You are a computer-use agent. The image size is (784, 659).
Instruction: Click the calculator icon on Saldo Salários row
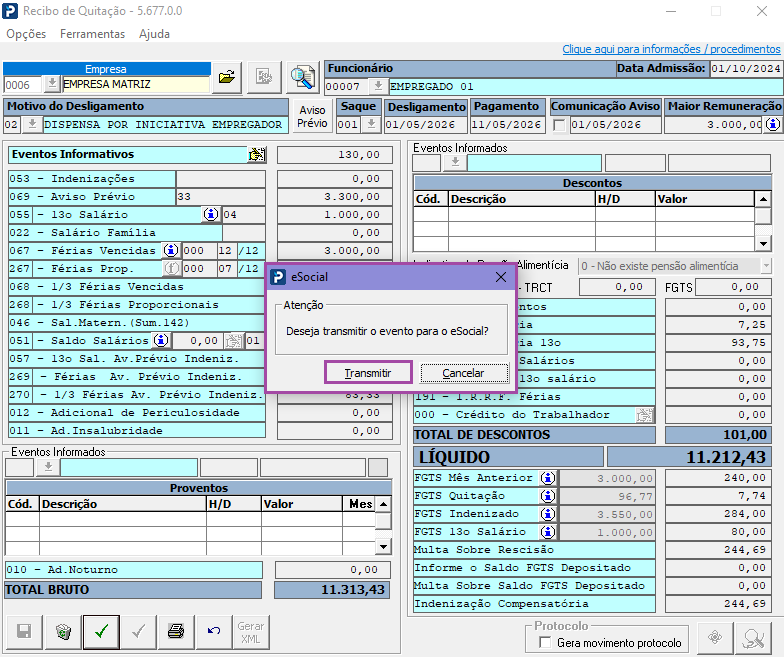click(x=233, y=340)
